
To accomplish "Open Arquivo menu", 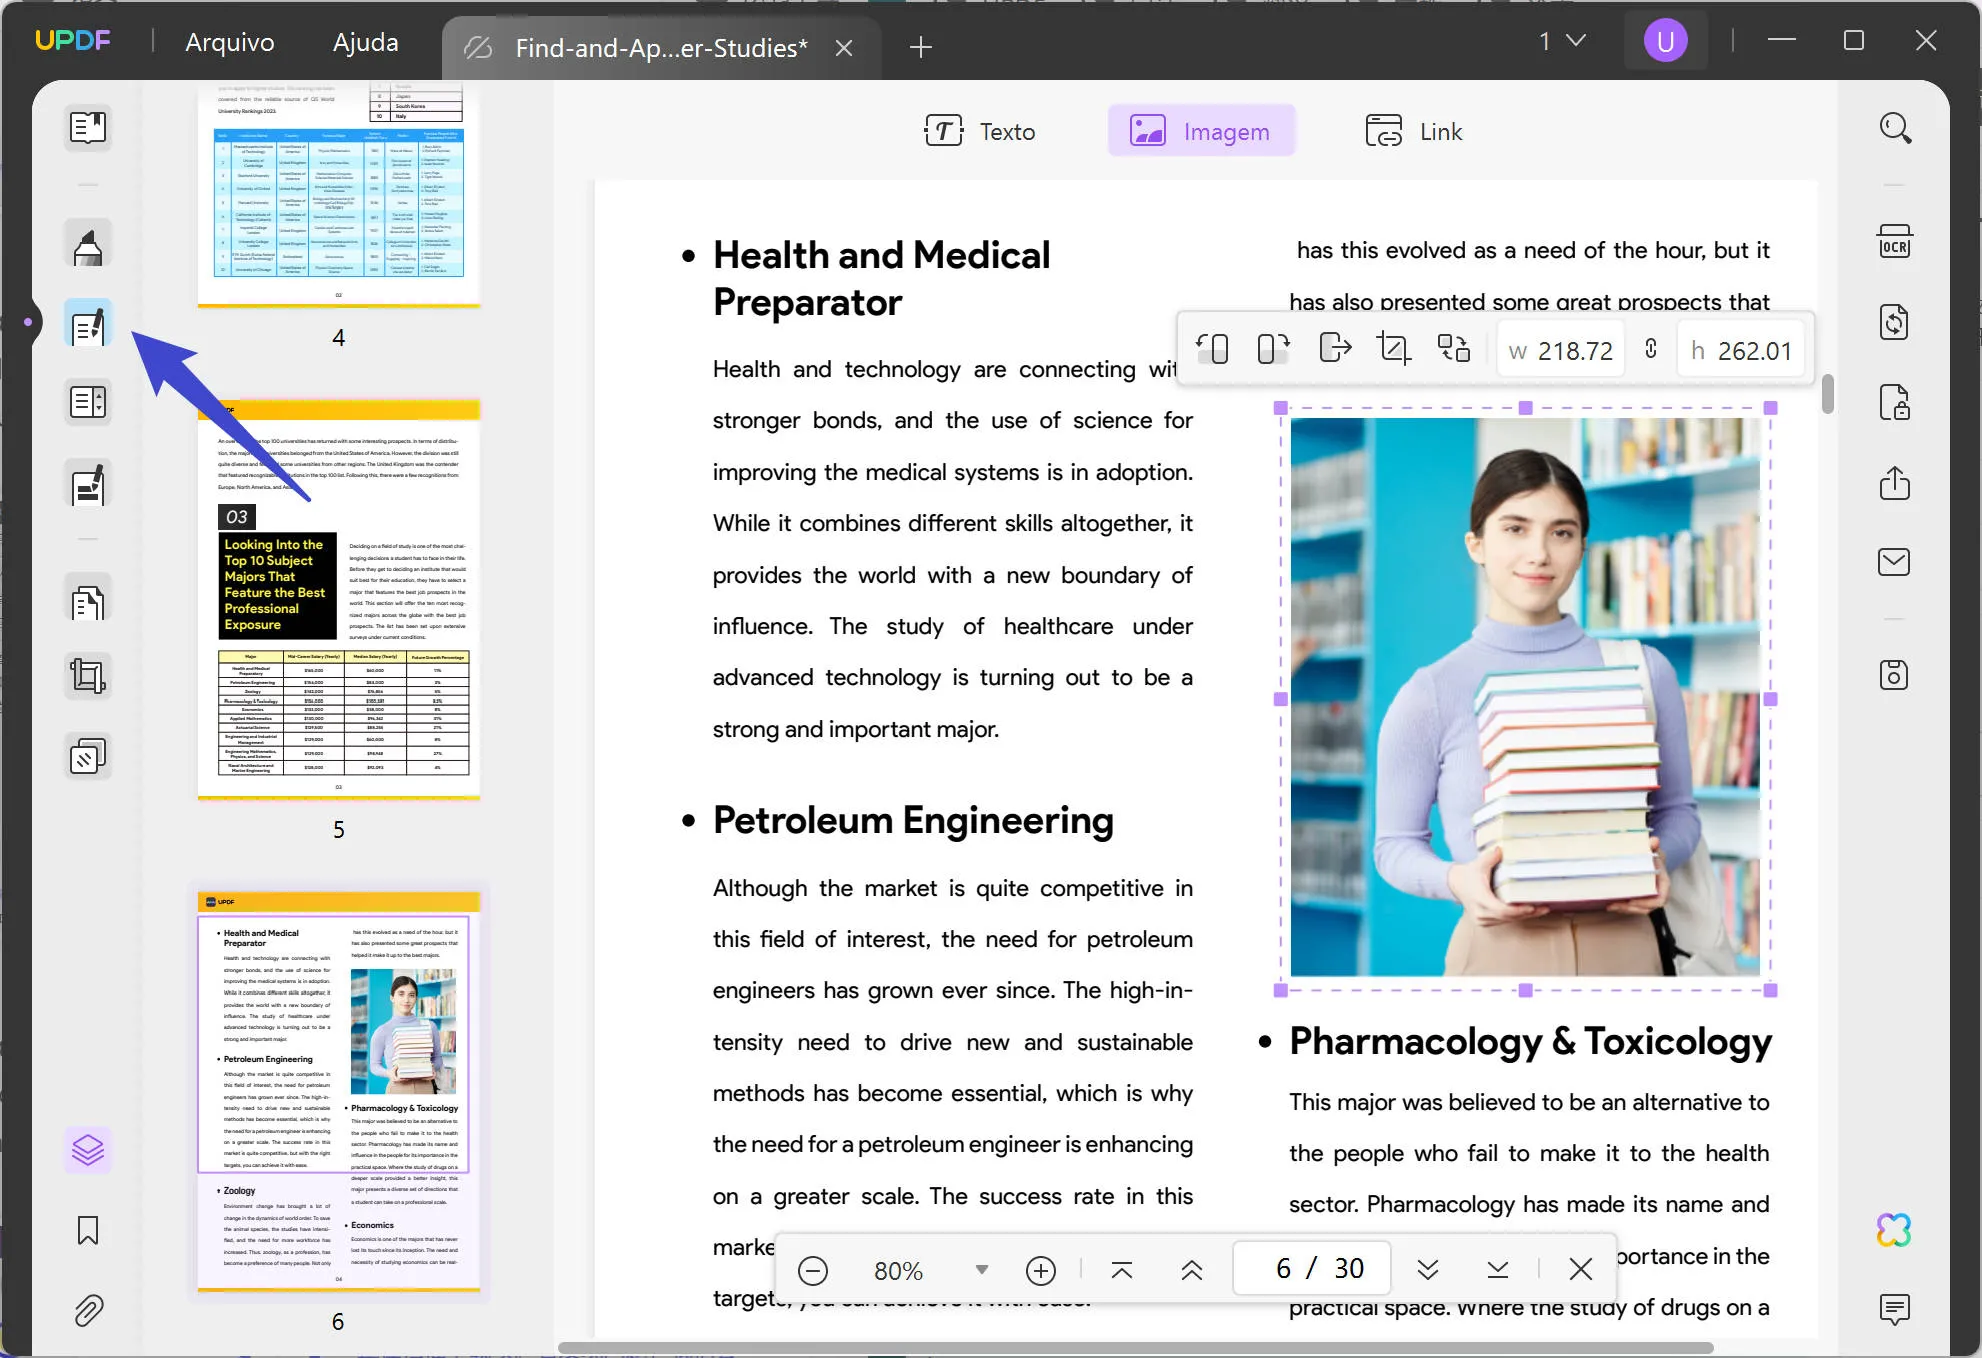I will click(230, 41).
